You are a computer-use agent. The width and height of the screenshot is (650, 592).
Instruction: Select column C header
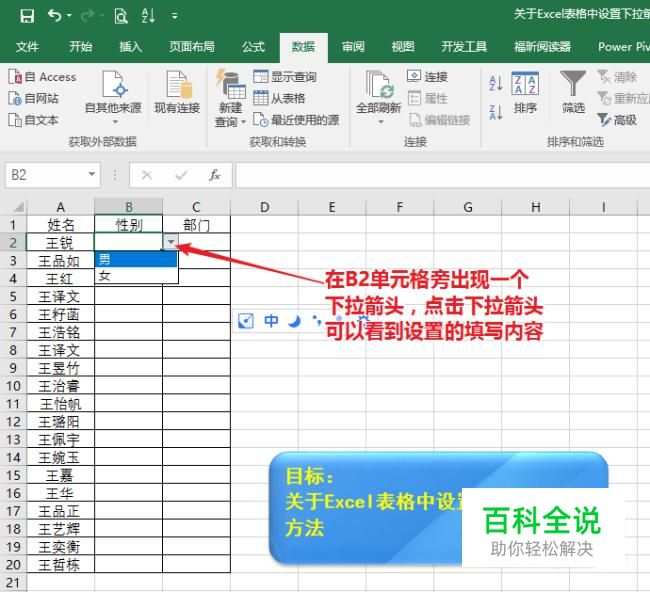[196, 207]
